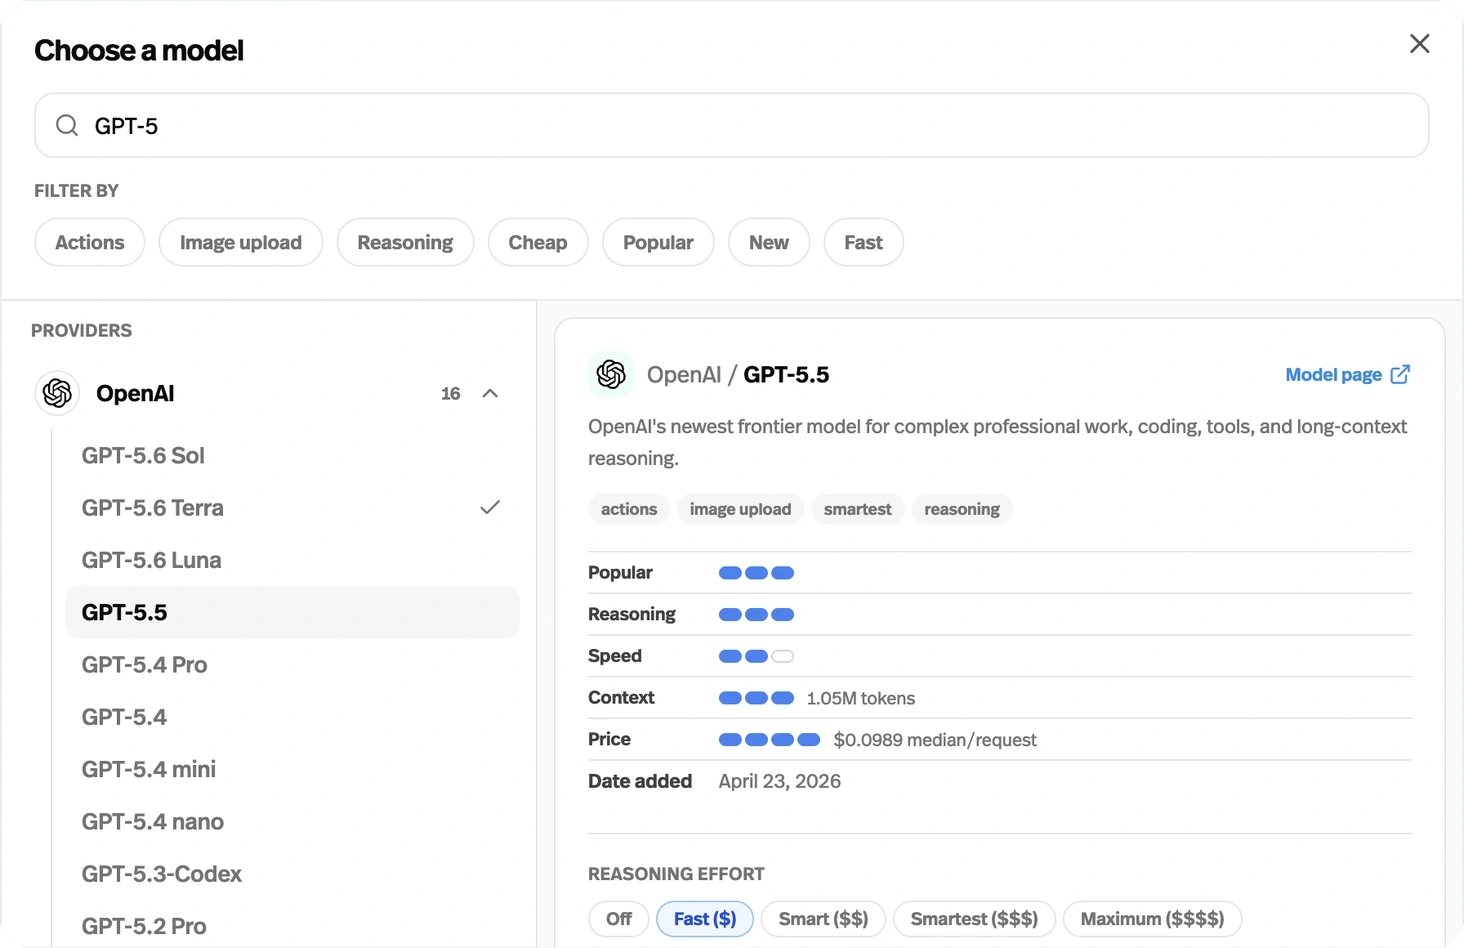
Task: Select GPT-5.2 Pro model
Action: point(292,926)
